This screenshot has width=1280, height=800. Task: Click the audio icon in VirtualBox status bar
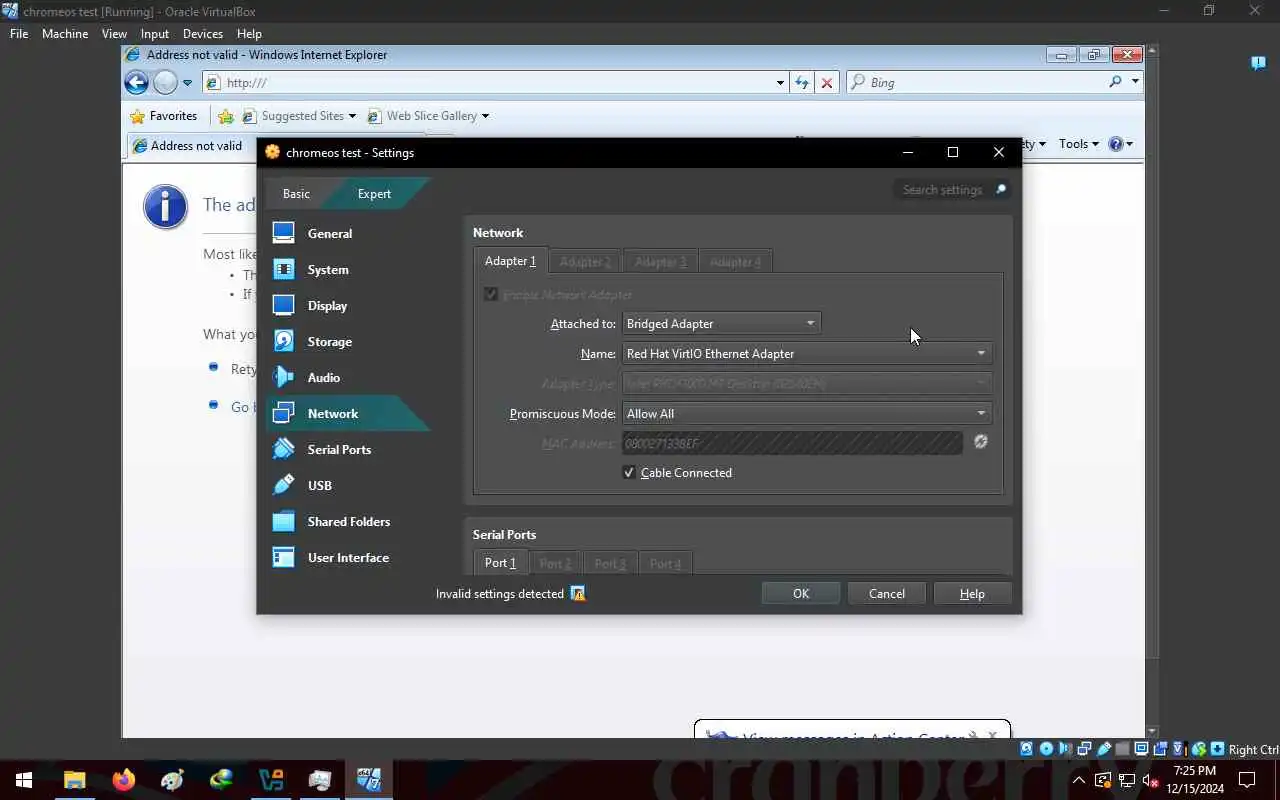1065,749
